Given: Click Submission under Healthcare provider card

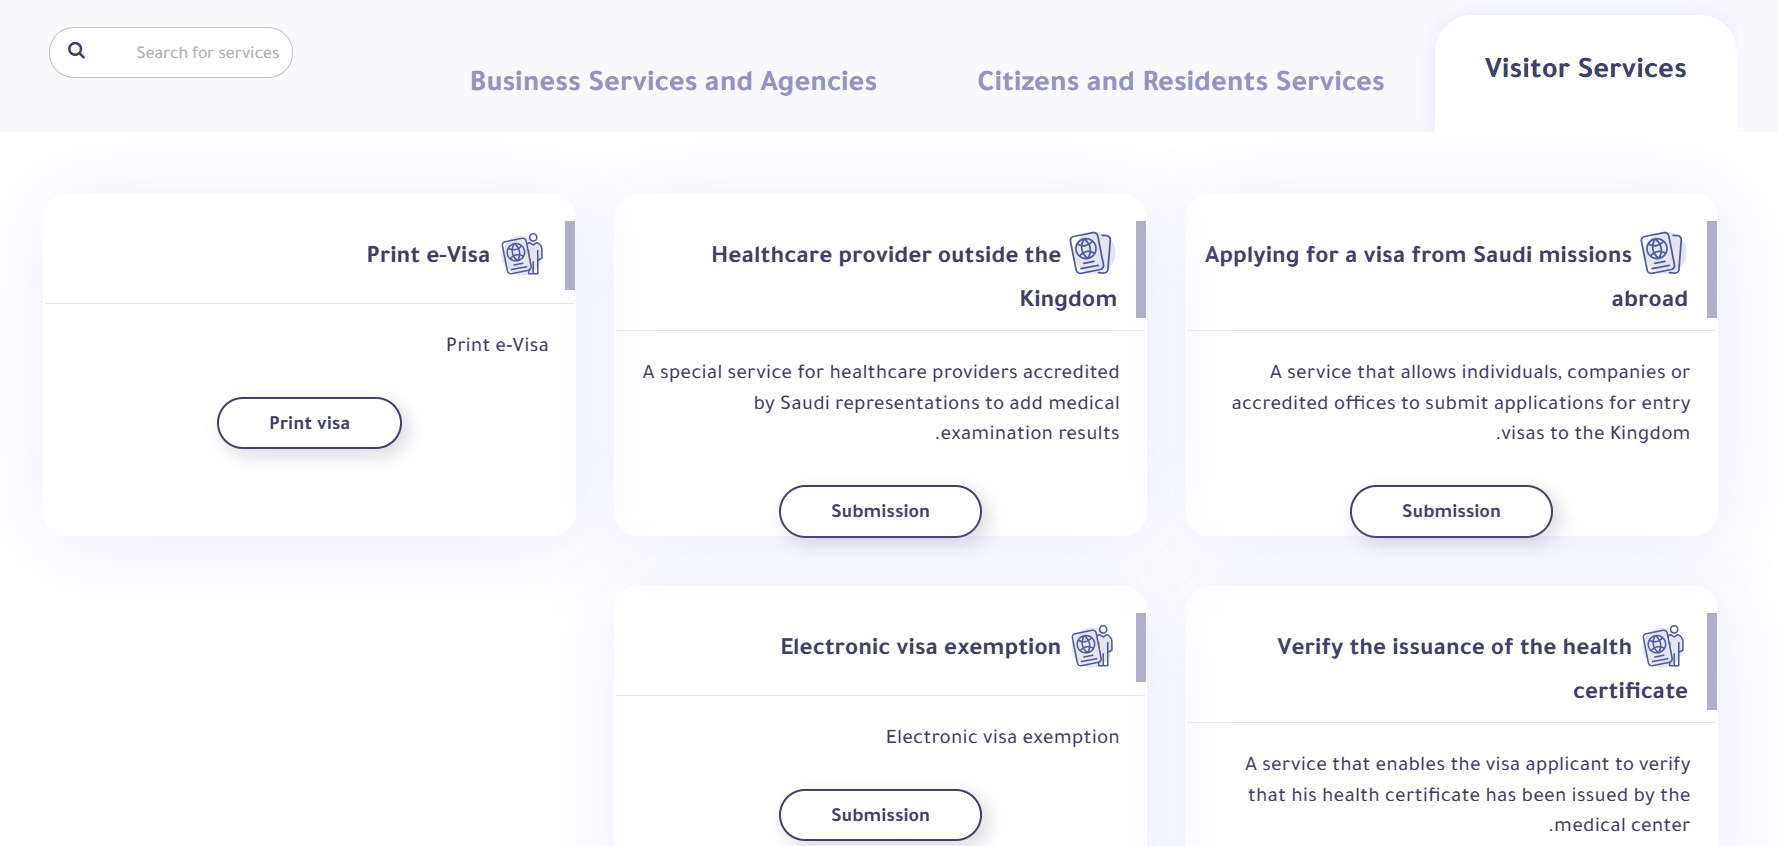Looking at the screenshot, I should (x=880, y=511).
